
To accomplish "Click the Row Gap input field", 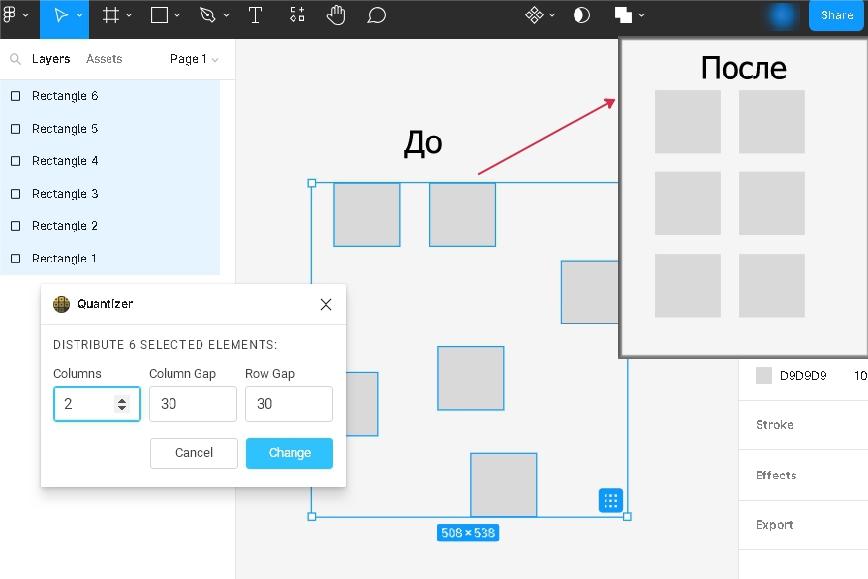I will click(288, 404).
